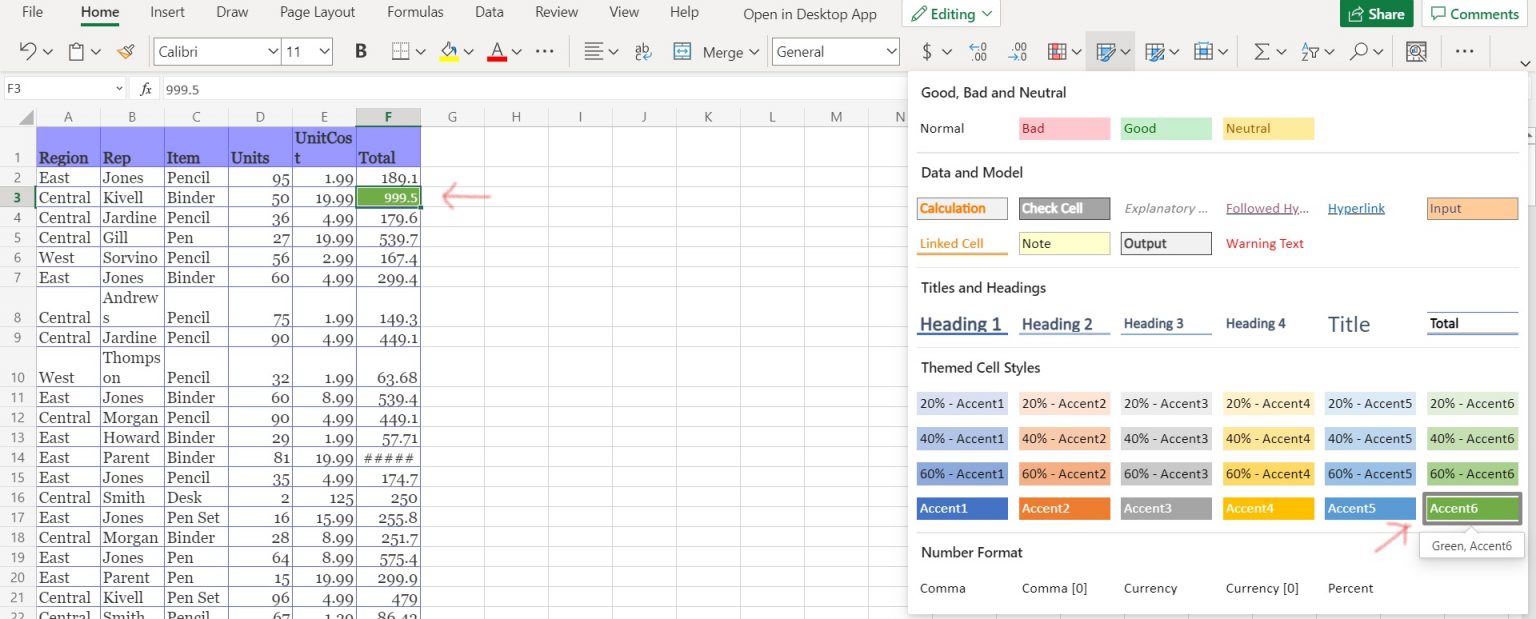
Task: Click the Format Painter brush icon
Action: tap(125, 52)
